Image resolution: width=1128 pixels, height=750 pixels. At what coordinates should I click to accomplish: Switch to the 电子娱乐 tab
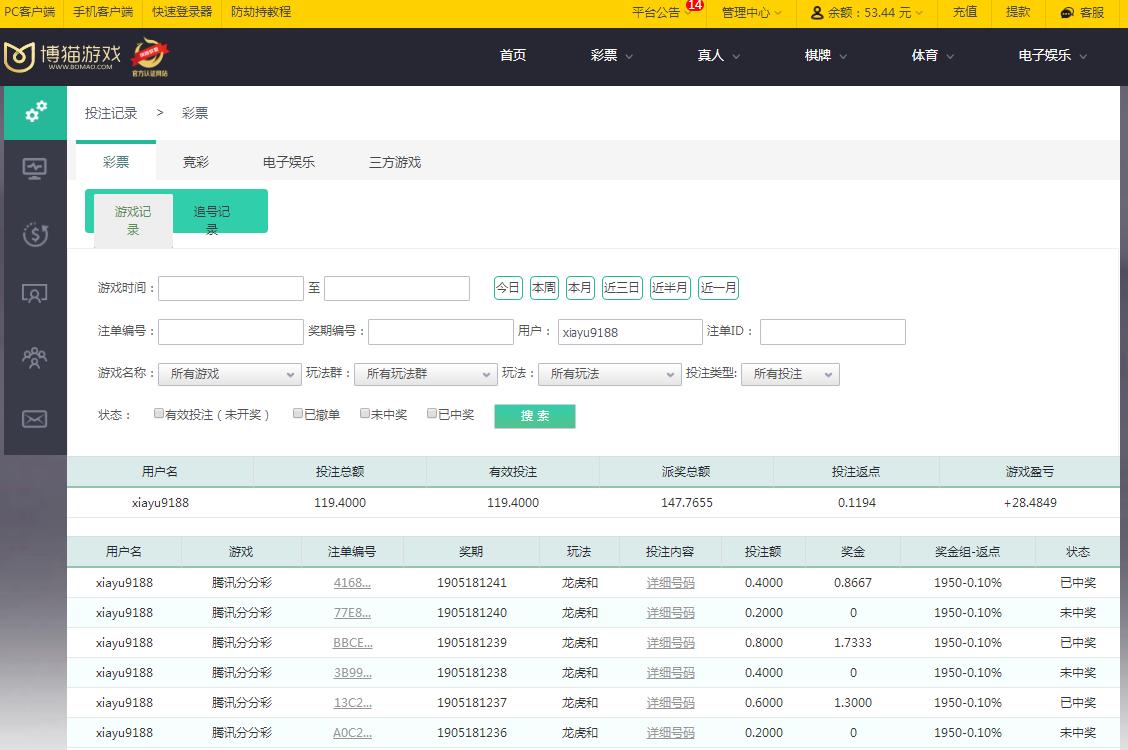click(289, 162)
